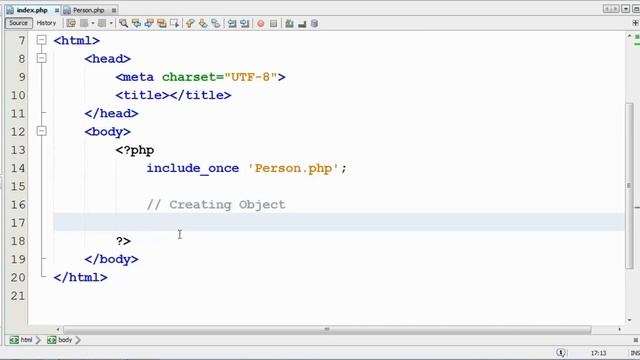Click horizontal scrollbar left arrow
Viewport: 640px width, 360px height.
pos(58,329)
